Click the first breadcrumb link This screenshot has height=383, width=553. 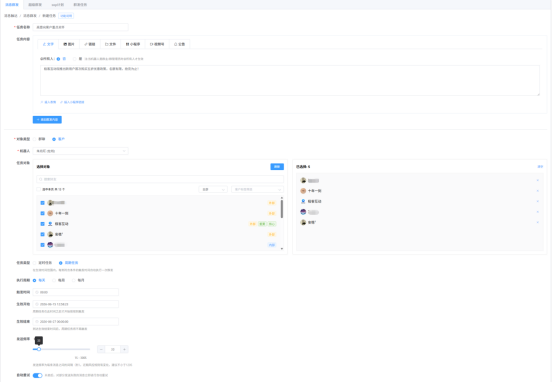(x=11, y=16)
